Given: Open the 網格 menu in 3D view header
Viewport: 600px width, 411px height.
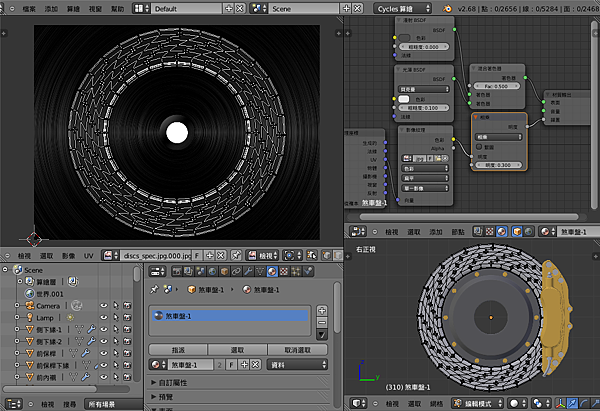Looking at the screenshot, I should click(x=436, y=404).
